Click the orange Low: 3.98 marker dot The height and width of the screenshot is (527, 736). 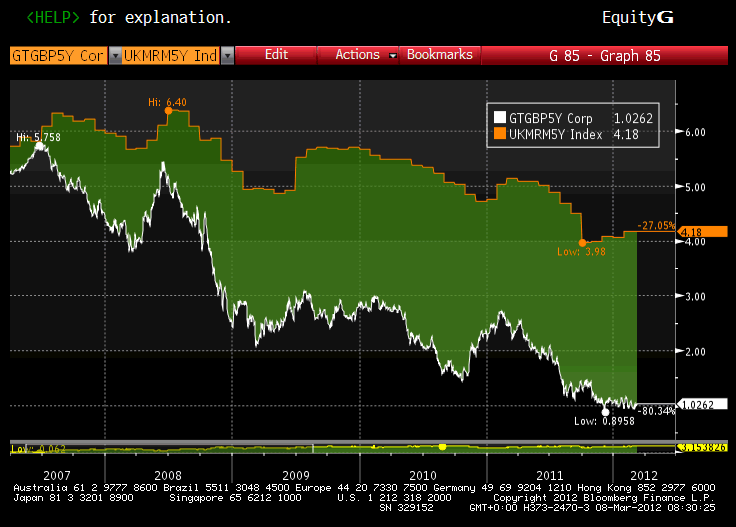point(582,242)
